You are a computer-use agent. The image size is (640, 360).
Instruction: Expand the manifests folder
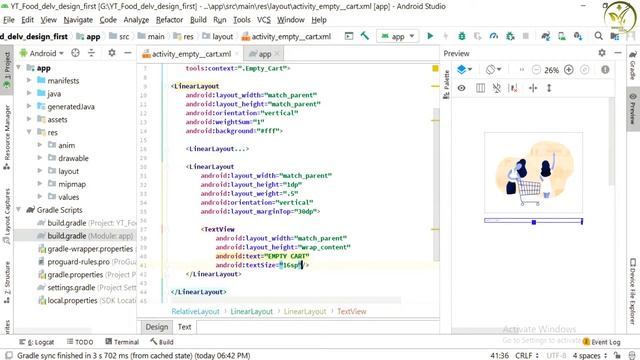pos(29,80)
